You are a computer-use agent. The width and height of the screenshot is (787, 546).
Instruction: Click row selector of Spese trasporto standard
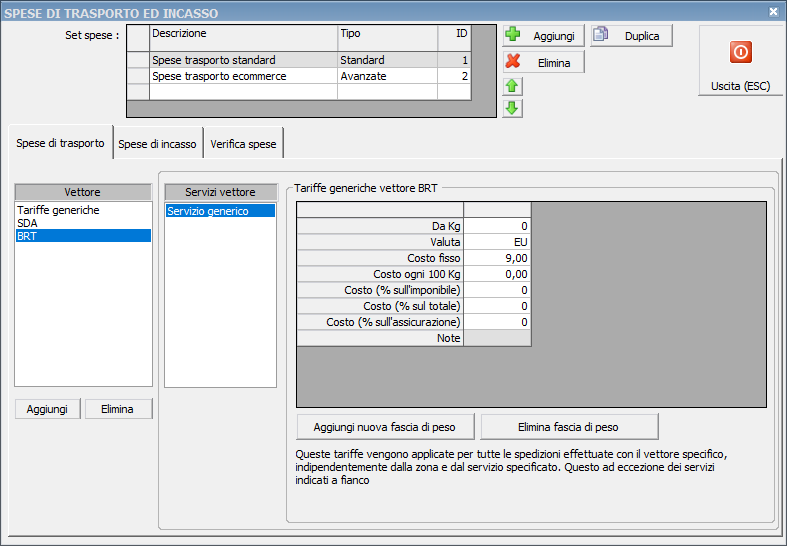[x=138, y=60]
